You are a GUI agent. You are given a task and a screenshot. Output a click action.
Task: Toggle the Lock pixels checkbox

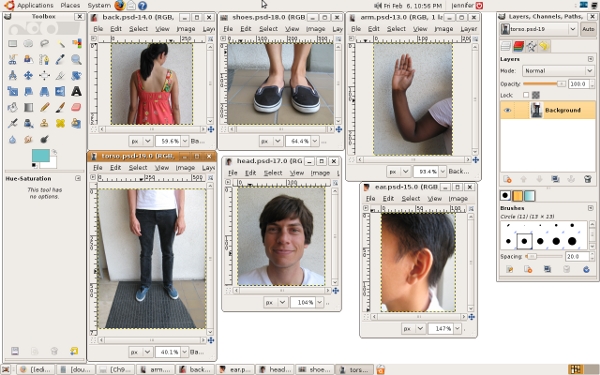click(526, 95)
